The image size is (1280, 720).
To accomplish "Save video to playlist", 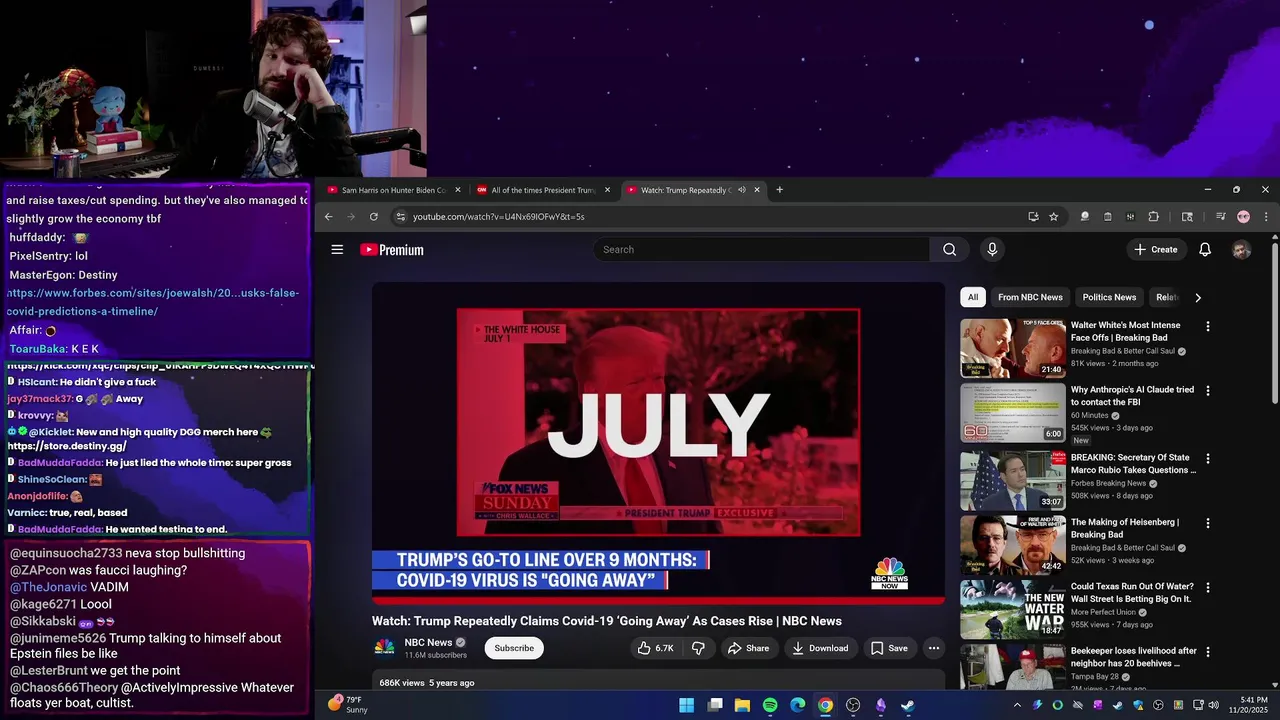I will pyautogui.click(x=889, y=648).
